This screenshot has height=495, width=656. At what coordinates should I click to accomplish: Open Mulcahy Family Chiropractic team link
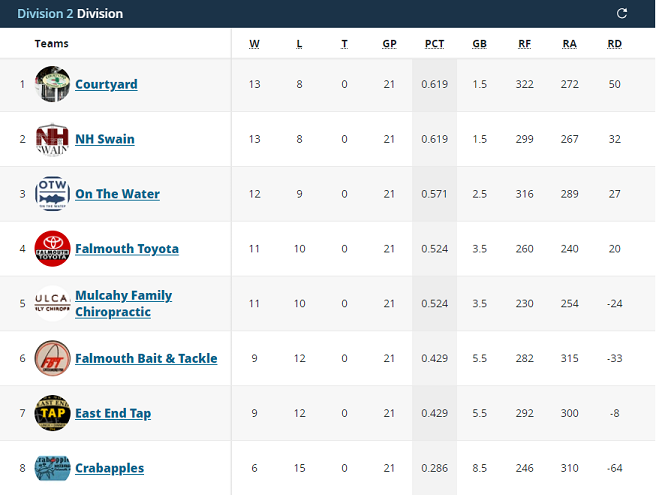pyautogui.click(x=123, y=303)
